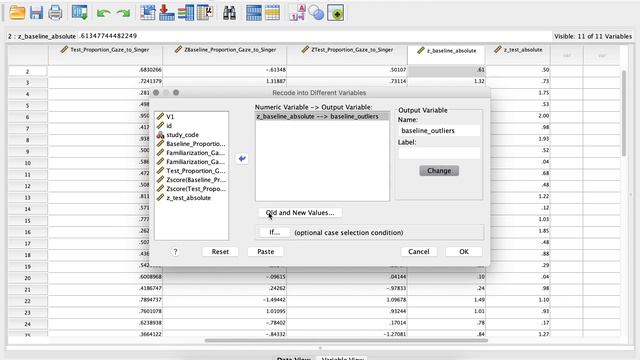Click the Change button
Screen dimensions: 640x360
coord(439,171)
